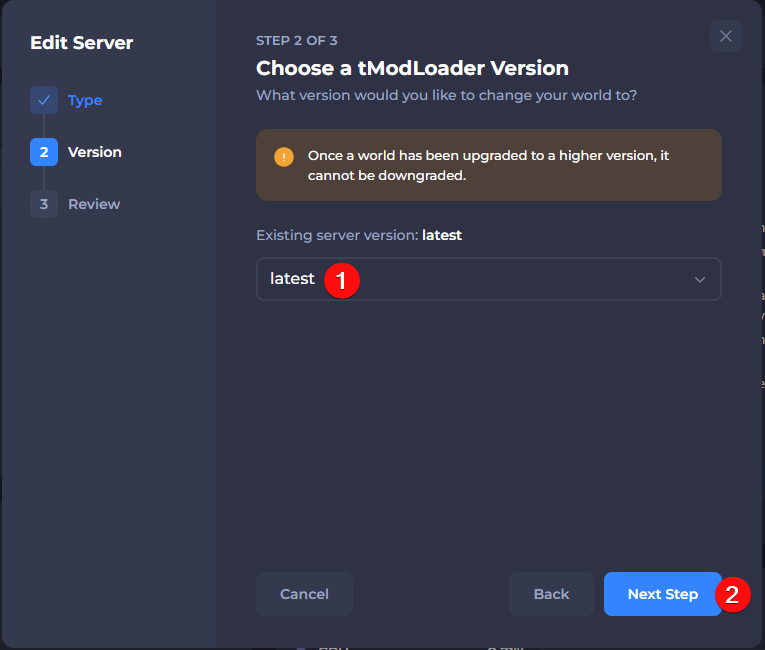Image resolution: width=765 pixels, height=650 pixels.
Task: Click the red annotation circle numbered 1
Action: tap(341, 280)
